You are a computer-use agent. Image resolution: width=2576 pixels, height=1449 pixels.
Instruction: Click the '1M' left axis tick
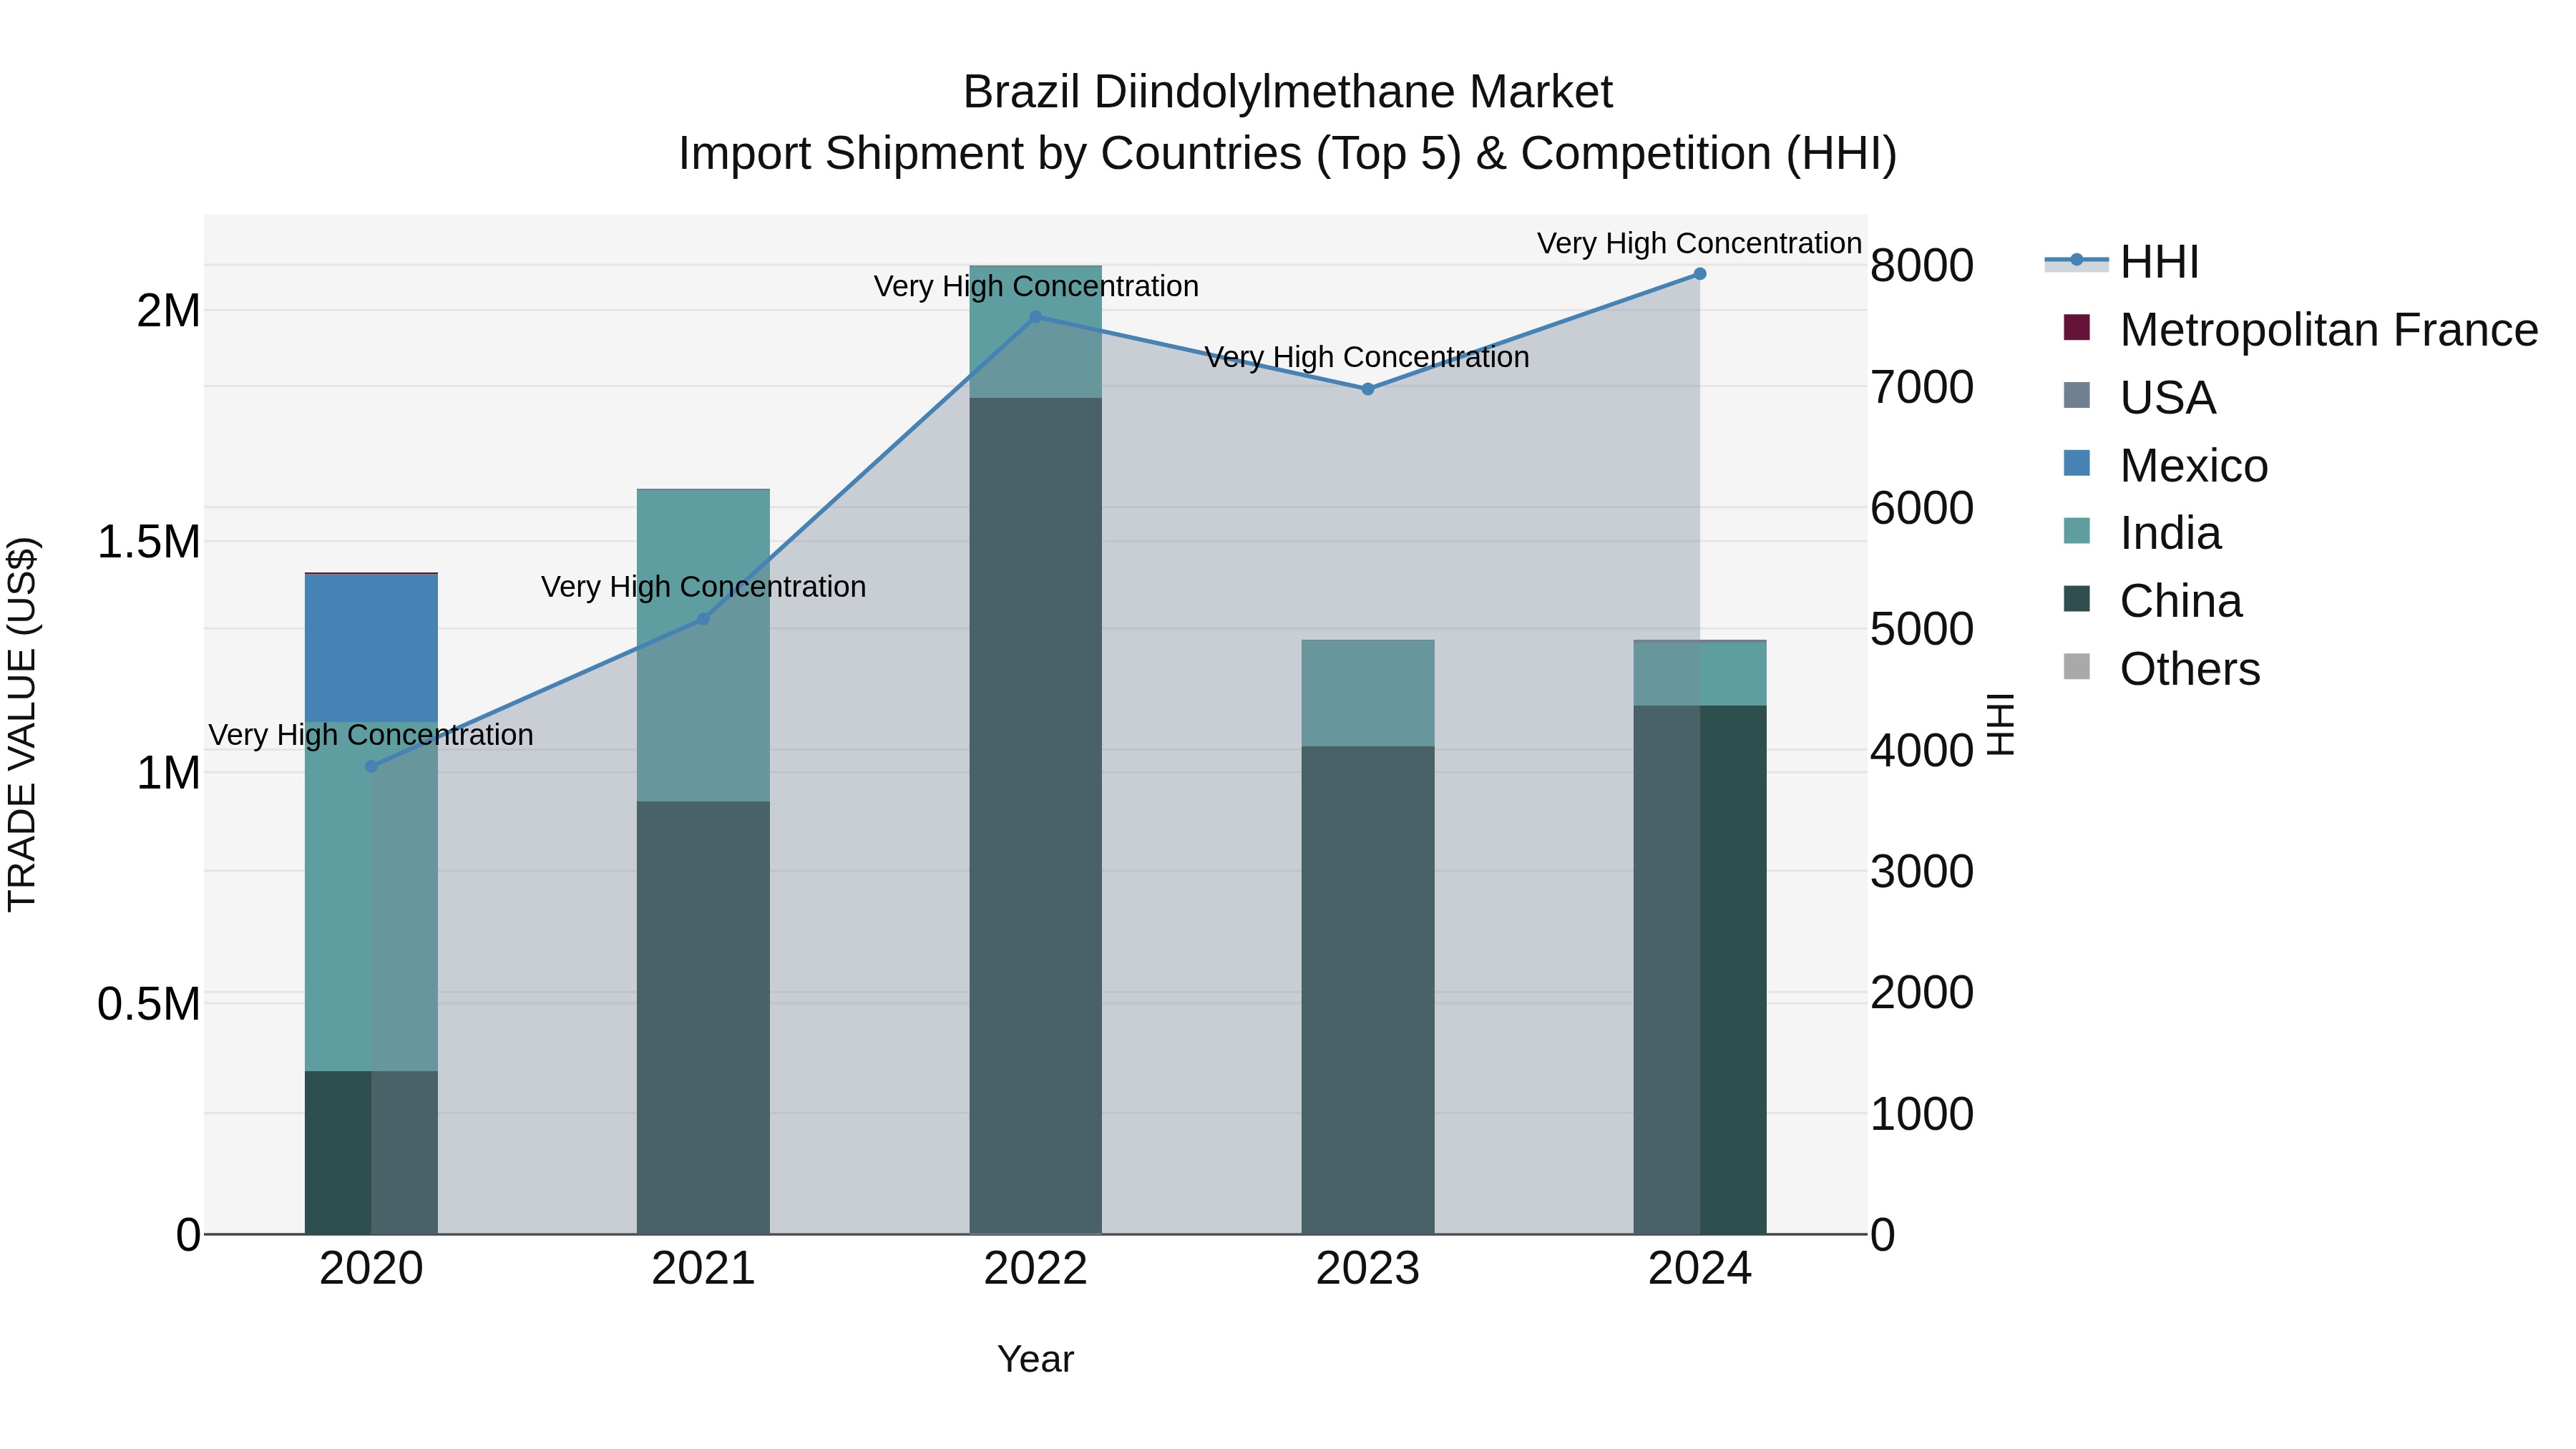coord(169,773)
